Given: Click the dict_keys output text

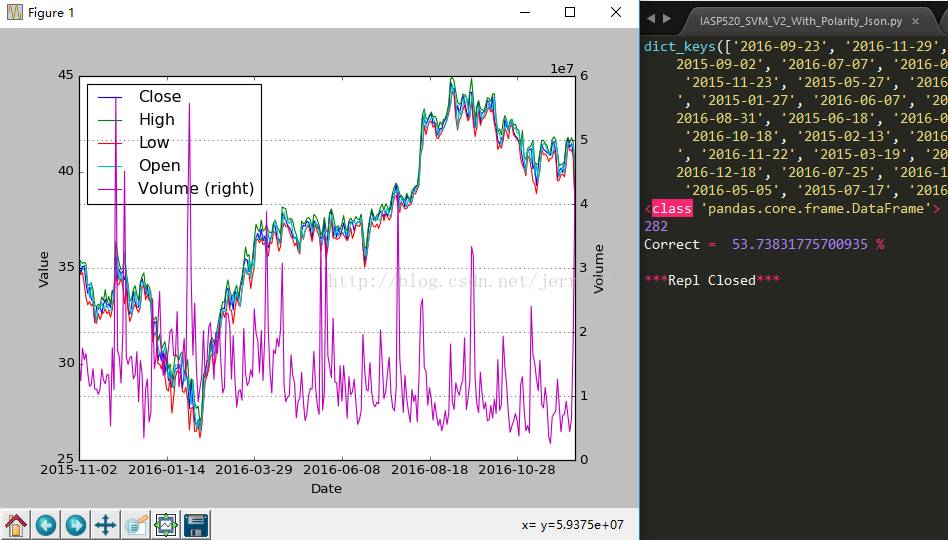Looking at the screenshot, I should tap(680, 47).
